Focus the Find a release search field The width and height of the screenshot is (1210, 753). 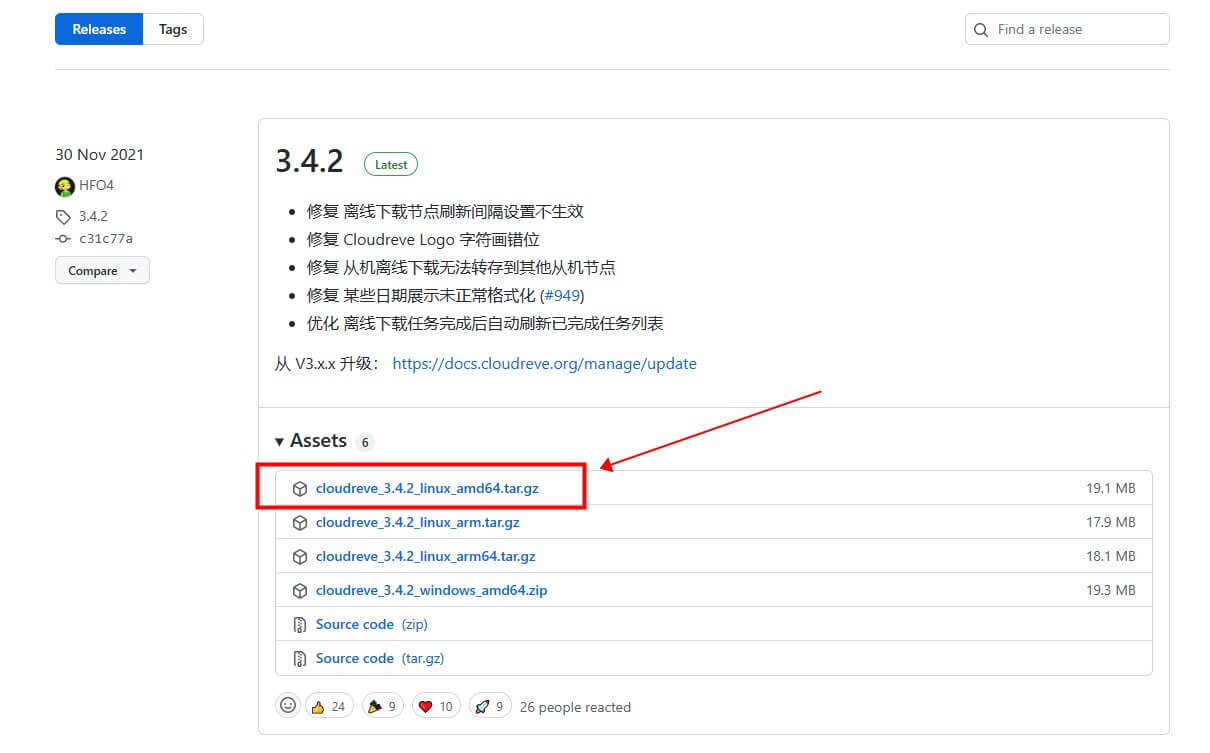click(1067, 29)
